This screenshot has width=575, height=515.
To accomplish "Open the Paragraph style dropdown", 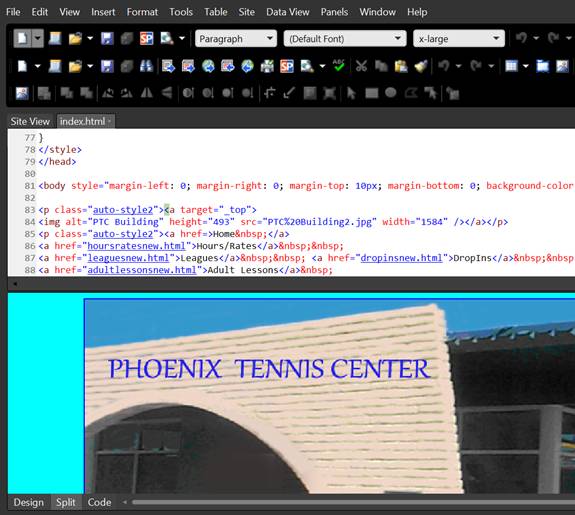I will (236, 39).
